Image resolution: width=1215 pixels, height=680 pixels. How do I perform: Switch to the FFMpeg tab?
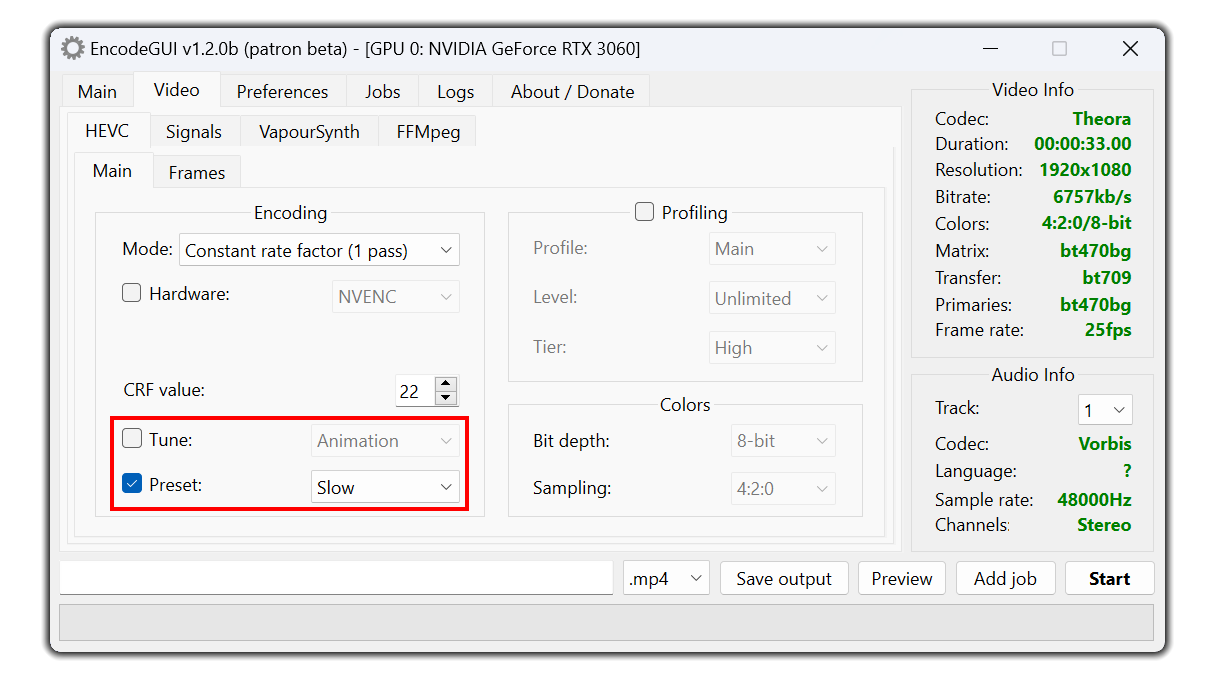pos(428,132)
